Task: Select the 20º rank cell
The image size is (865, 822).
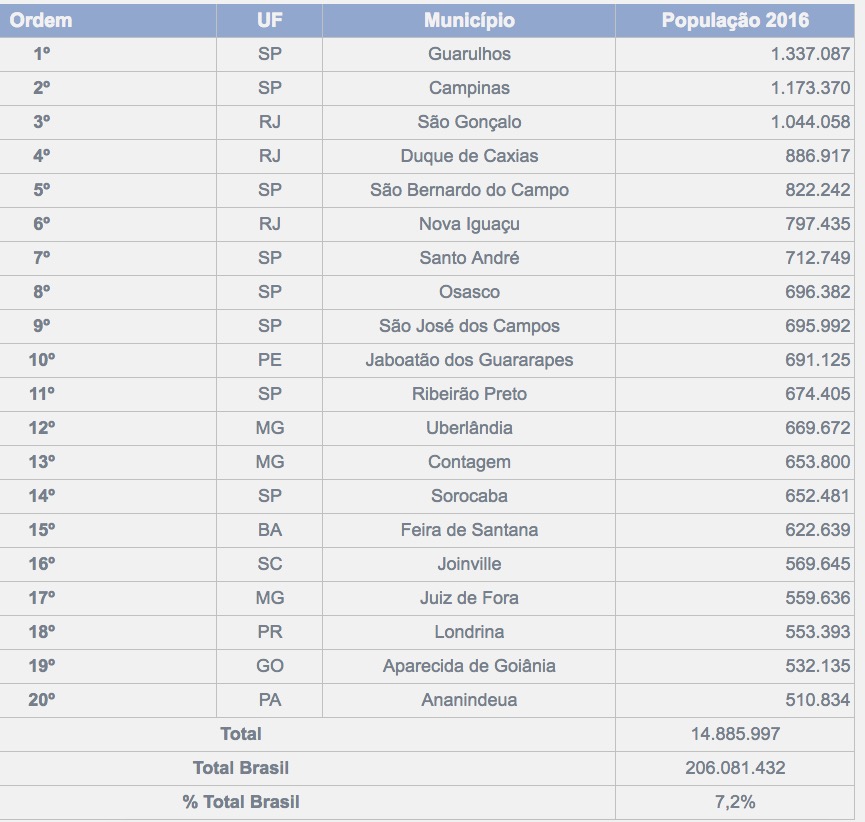Action: click(x=41, y=700)
